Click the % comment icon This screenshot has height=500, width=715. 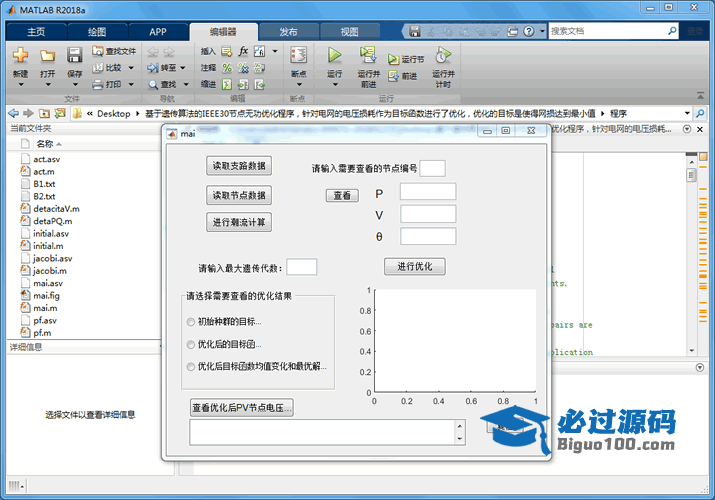point(227,68)
